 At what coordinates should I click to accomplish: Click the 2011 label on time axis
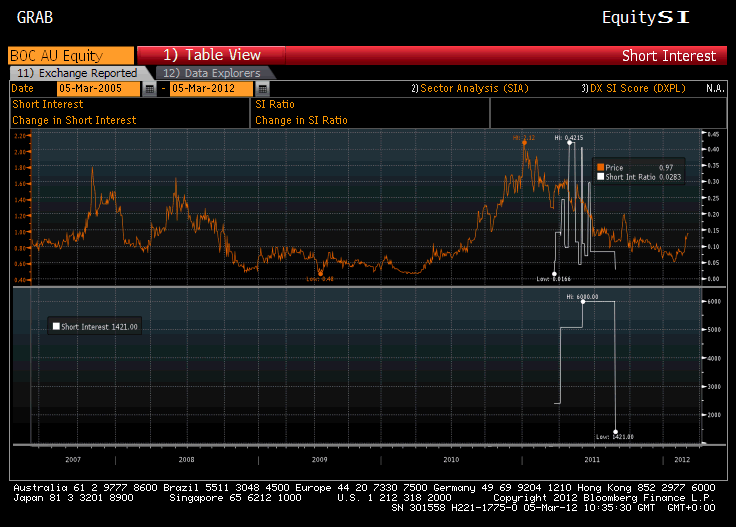pyautogui.click(x=592, y=459)
